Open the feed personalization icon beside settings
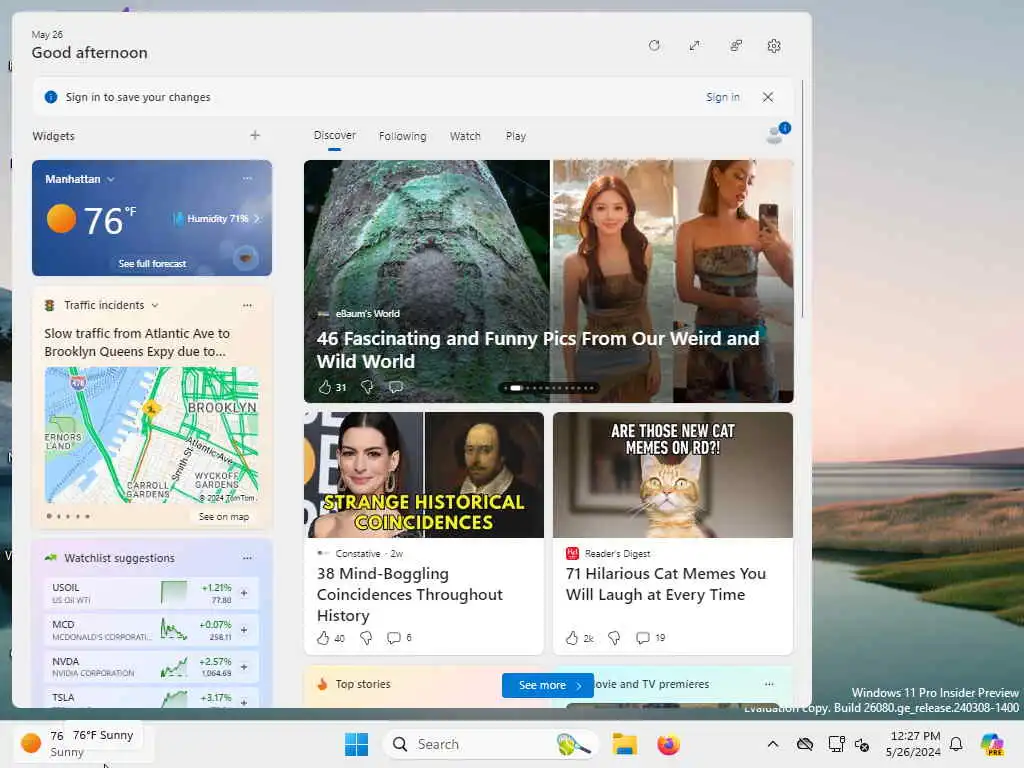Image resolution: width=1024 pixels, height=768 pixels. 735,46
